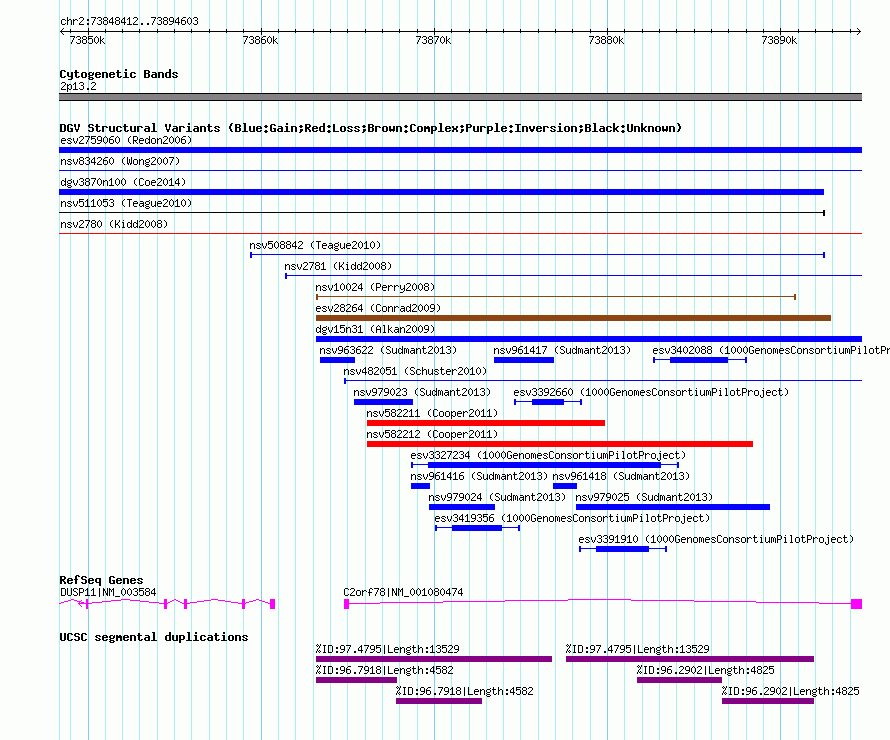Image resolution: width=890 pixels, height=740 pixels.
Task: Open esv3327234 variant entry
Action: point(545,465)
